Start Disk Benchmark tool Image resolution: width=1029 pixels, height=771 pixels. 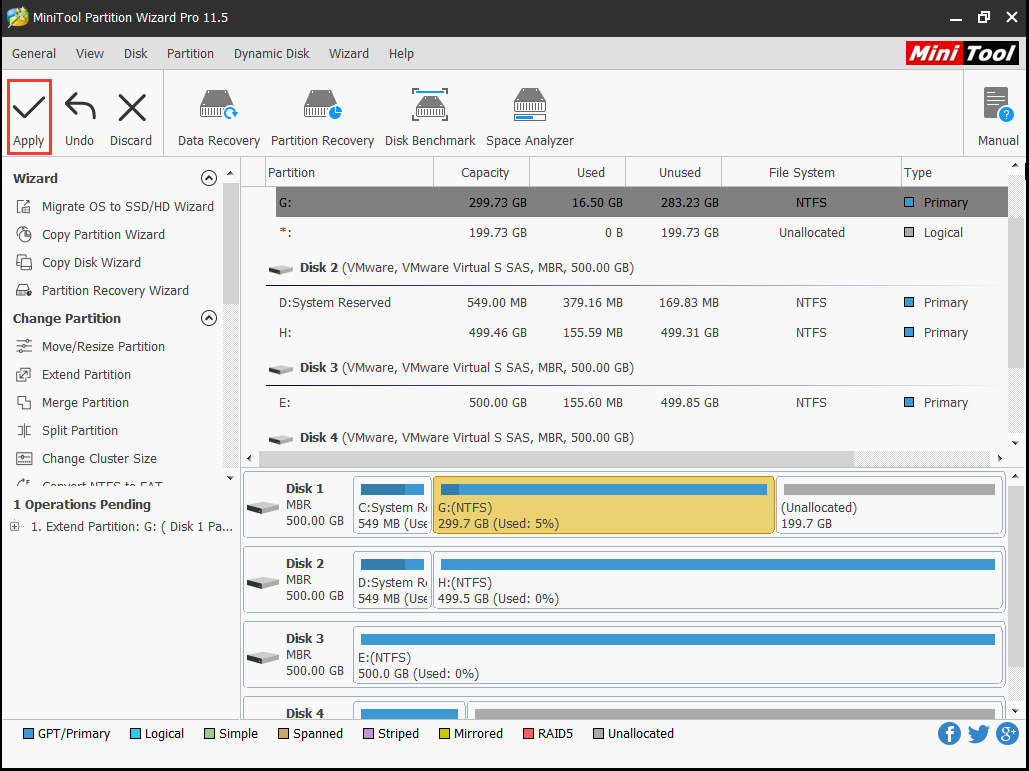point(430,118)
